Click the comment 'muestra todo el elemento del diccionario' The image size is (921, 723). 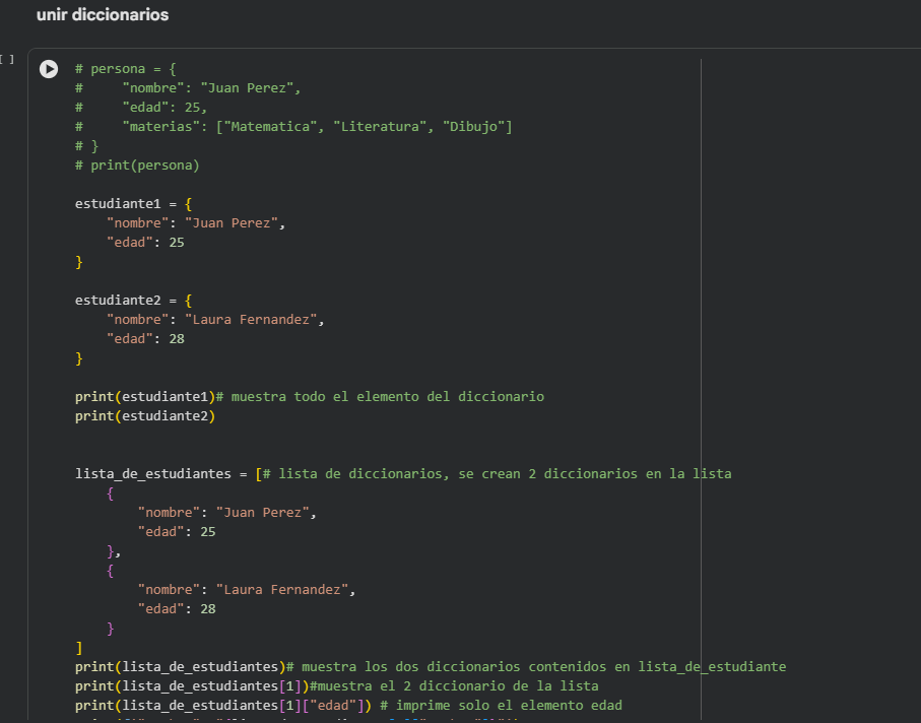point(388,397)
